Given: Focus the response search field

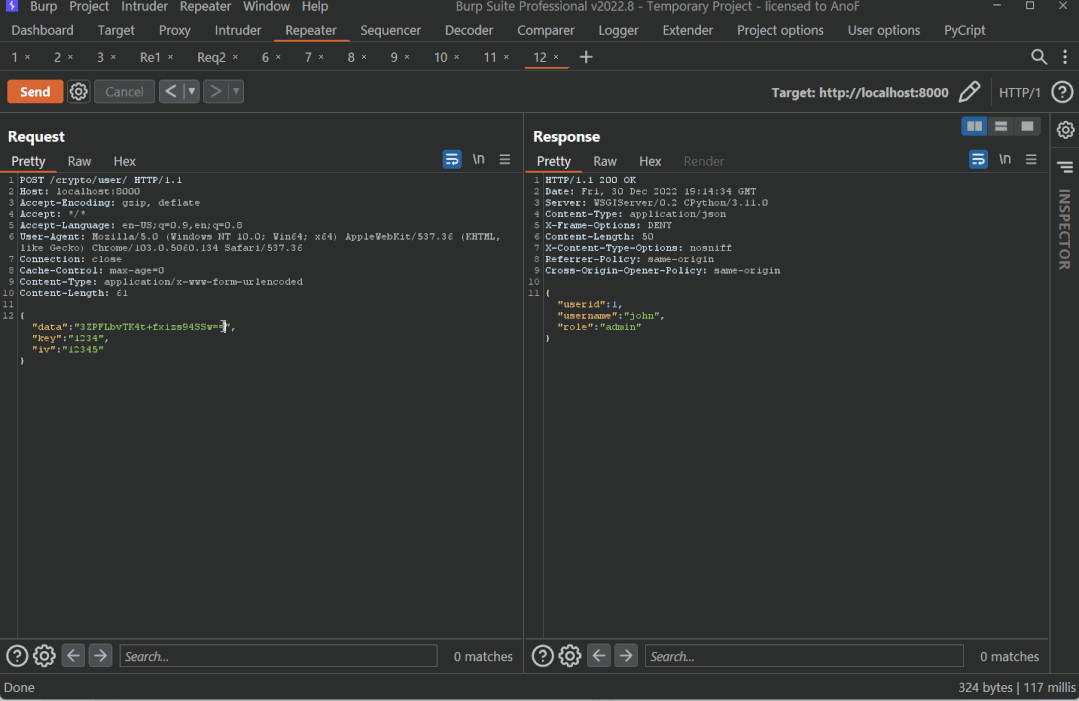Looking at the screenshot, I should point(804,656).
